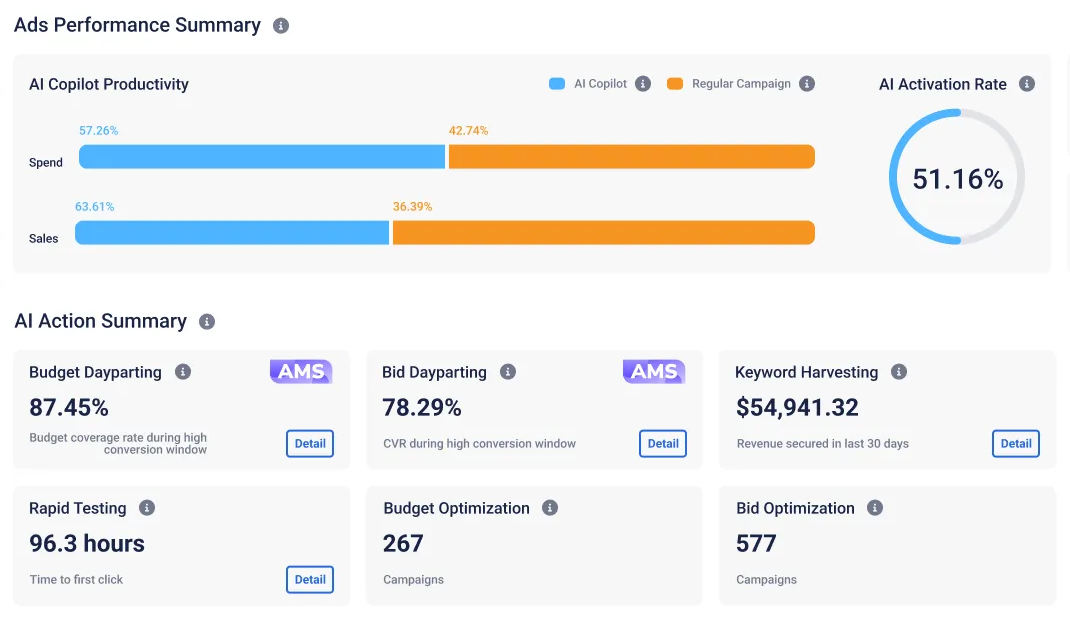Show info for Bid Dayparting
1070x622 pixels.
[508, 372]
